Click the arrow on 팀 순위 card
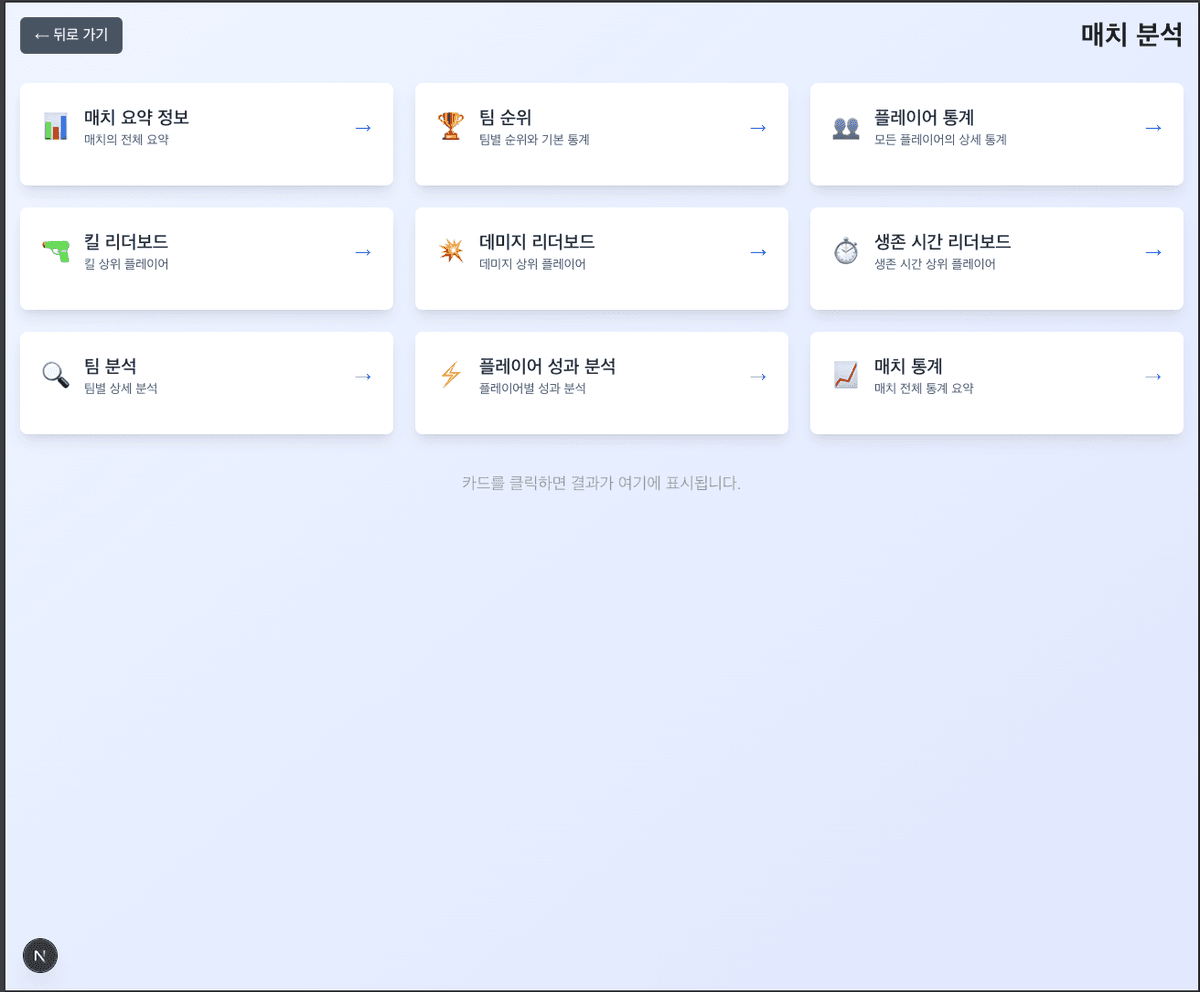This screenshot has width=1200, height=992. point(758,128)
